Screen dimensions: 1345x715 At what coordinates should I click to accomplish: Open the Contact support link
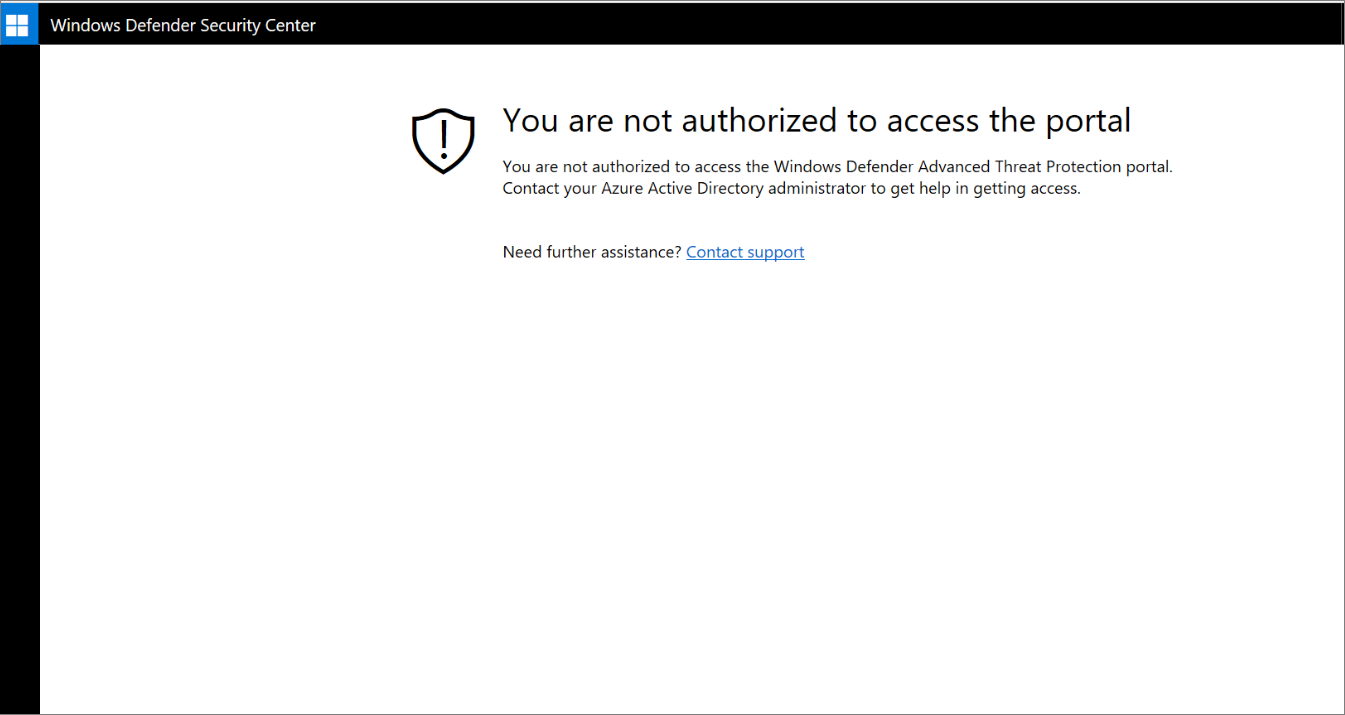745,252
